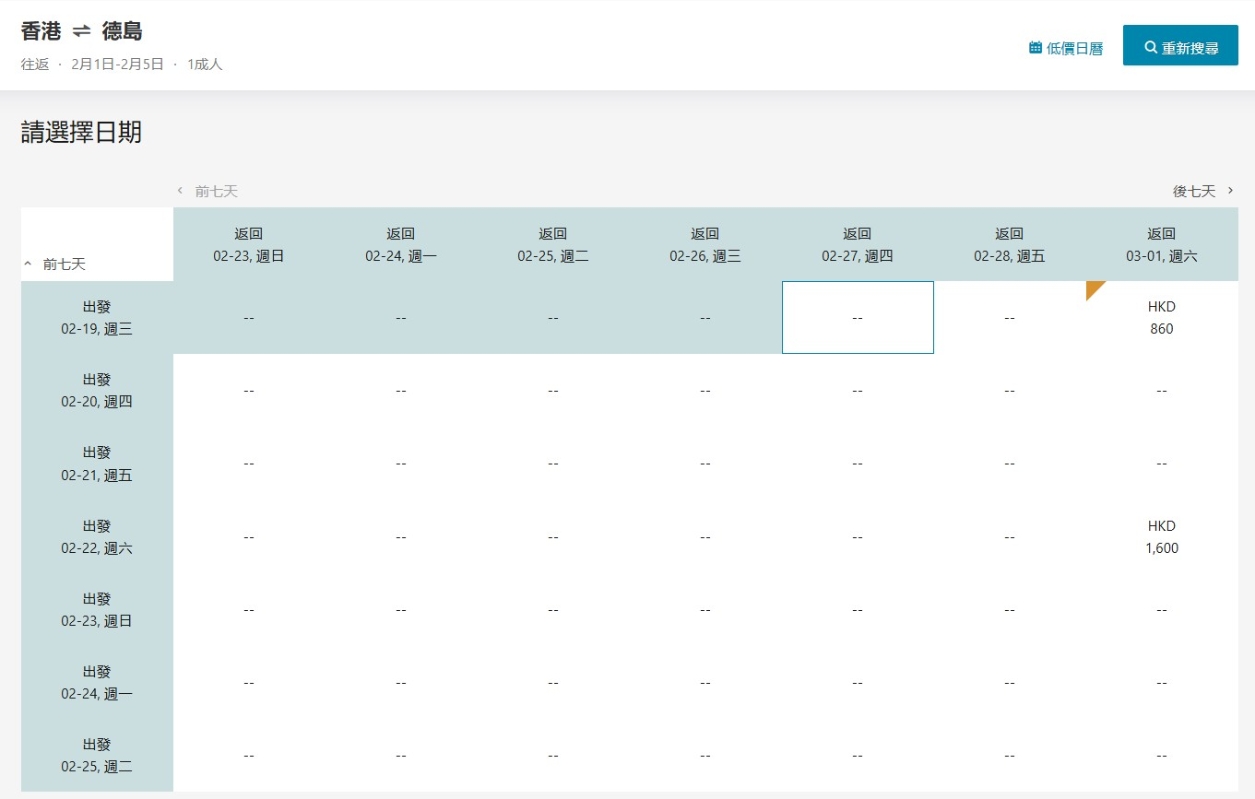Select return column 02-26 週三 header

[x=705, y=245]
